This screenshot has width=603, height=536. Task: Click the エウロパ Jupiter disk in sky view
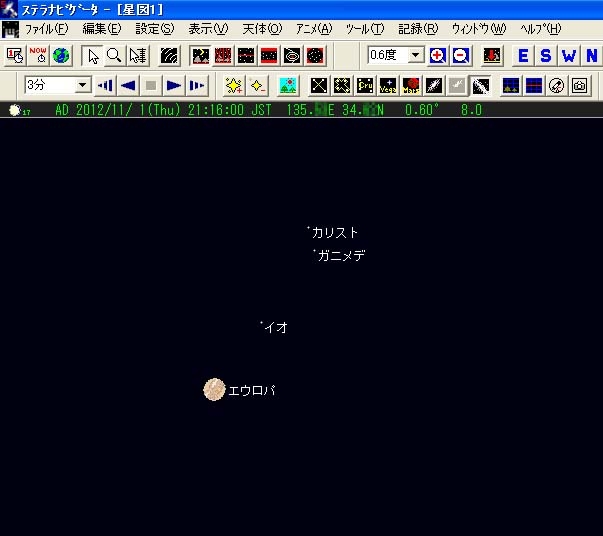click(x=214, y=390)
